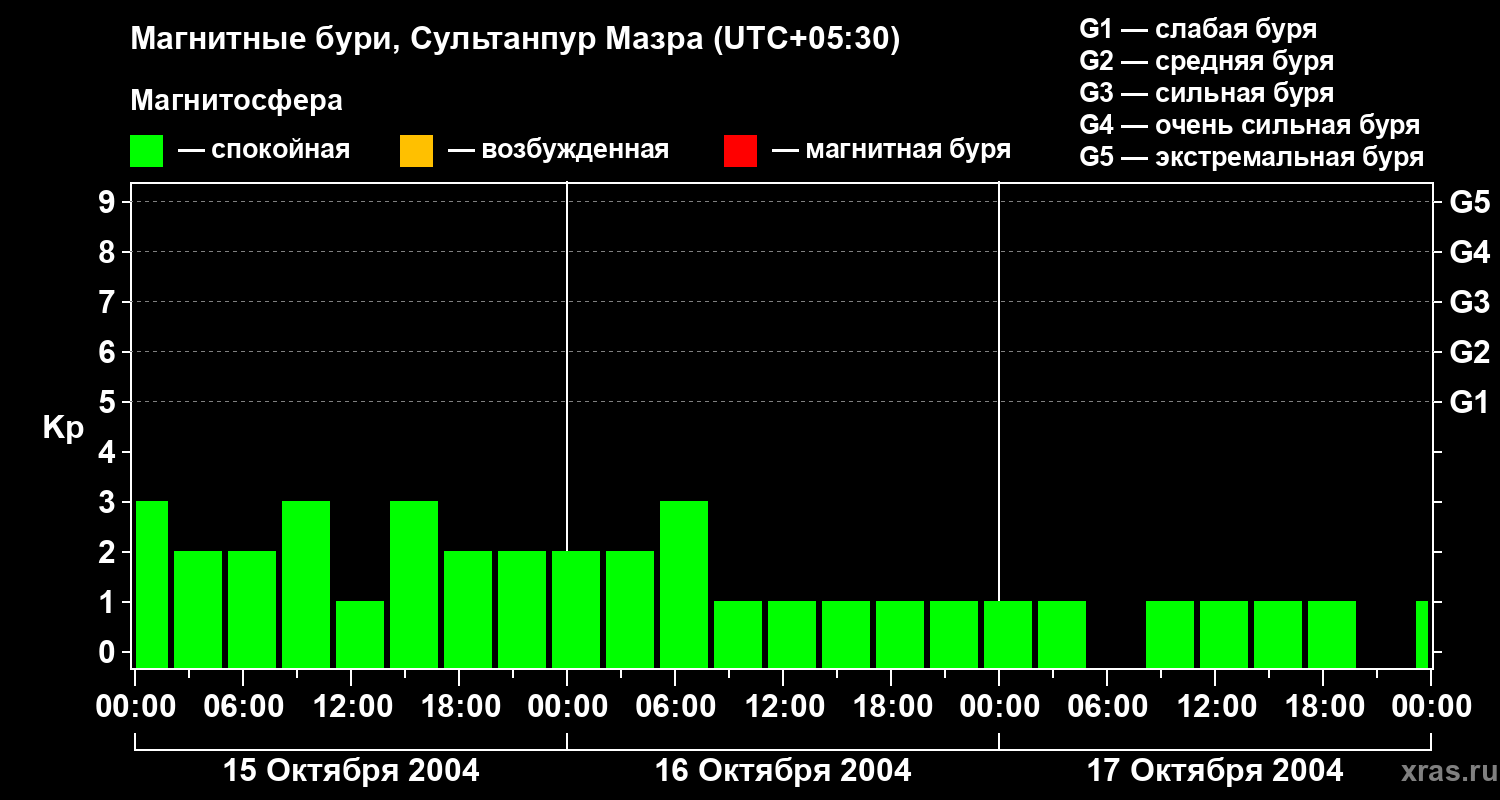Screen dimensions: 1500x800
Task: Click the Kp axis value "3"
Action: [109, 502]
